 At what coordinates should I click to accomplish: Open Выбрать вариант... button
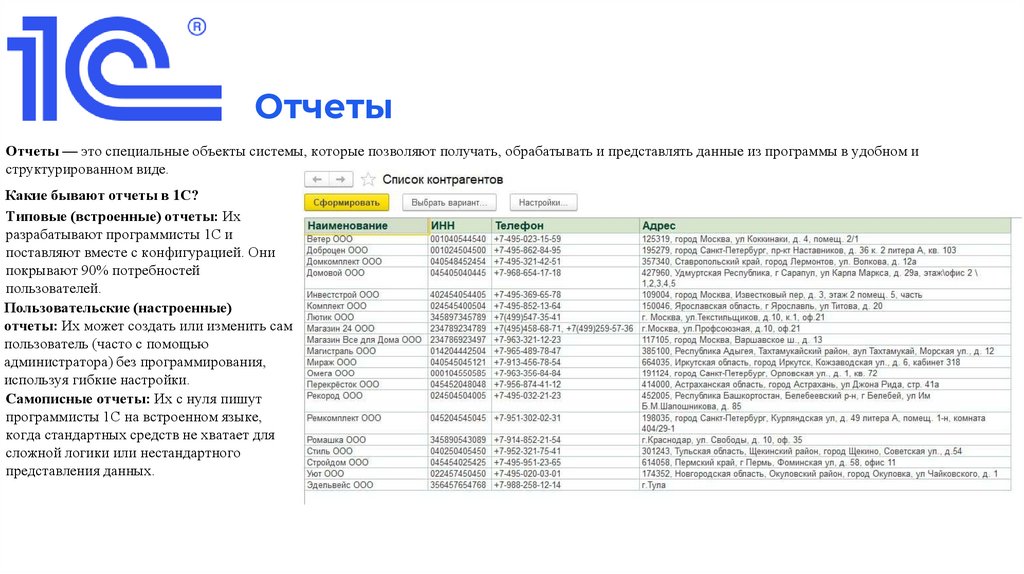click(449, 202)
